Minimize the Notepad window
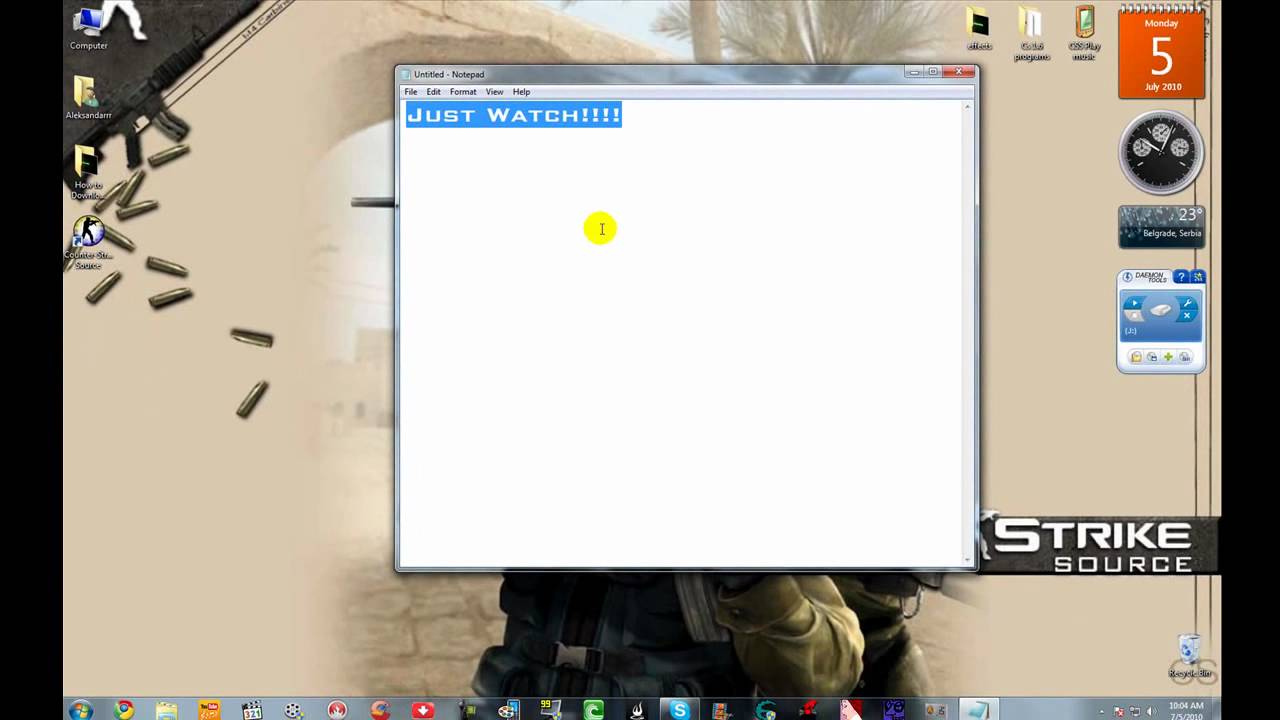This screenshot has height=720, width=1280. coord(915,72)
